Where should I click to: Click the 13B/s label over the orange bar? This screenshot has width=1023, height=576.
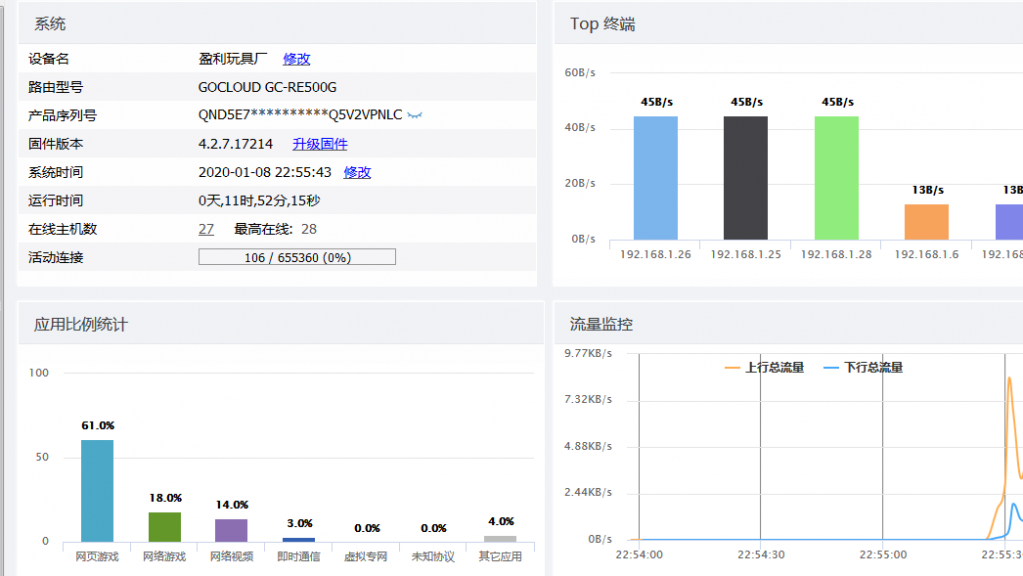coord(928,190)
